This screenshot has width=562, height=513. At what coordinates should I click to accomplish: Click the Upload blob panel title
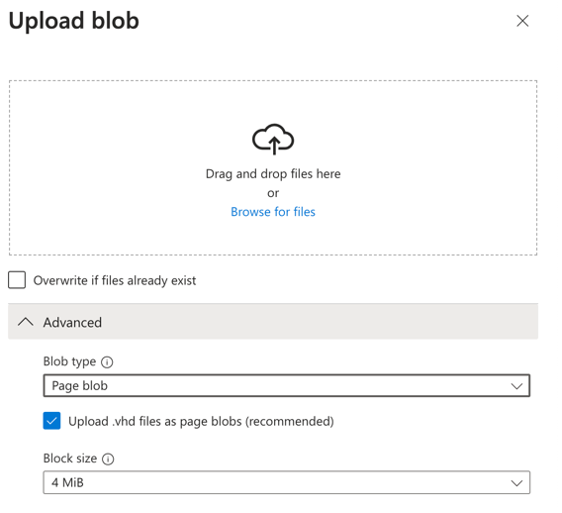(x=74, y=21)
